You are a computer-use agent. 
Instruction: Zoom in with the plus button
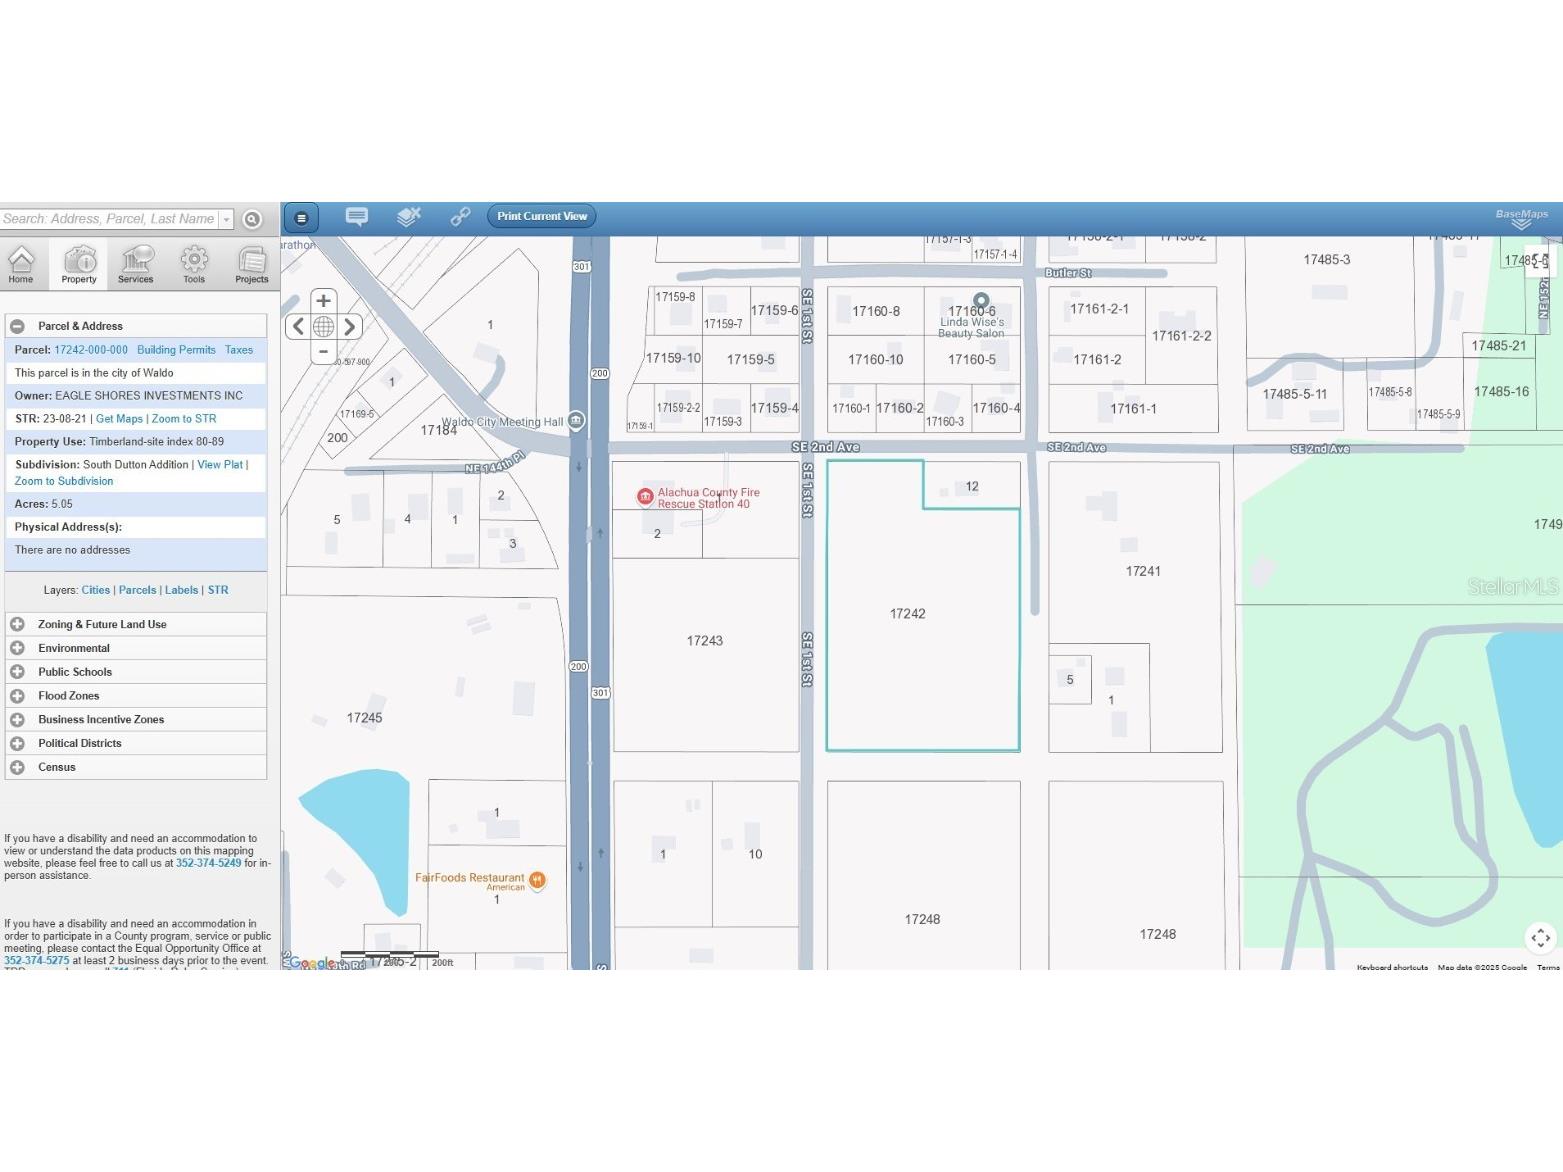pos(323,300)
